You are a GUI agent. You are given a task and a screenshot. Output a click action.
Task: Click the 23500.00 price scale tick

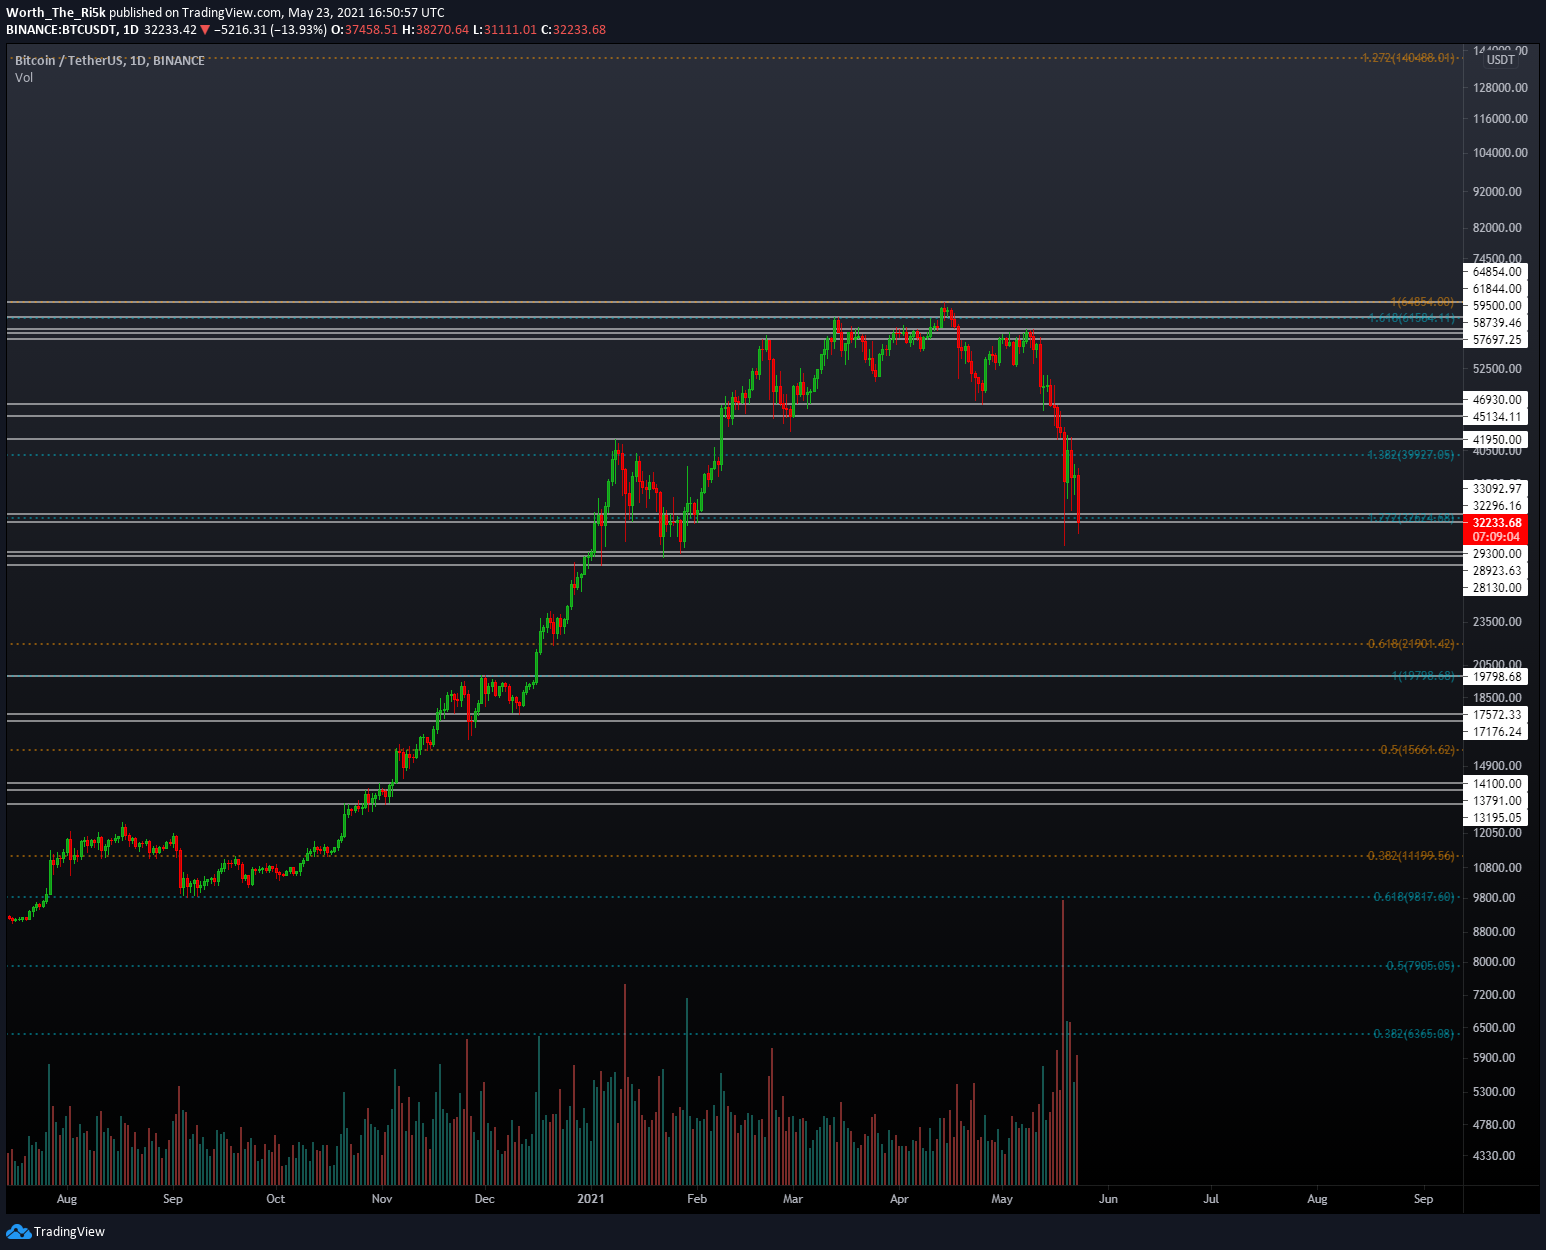pos(1497,622)
